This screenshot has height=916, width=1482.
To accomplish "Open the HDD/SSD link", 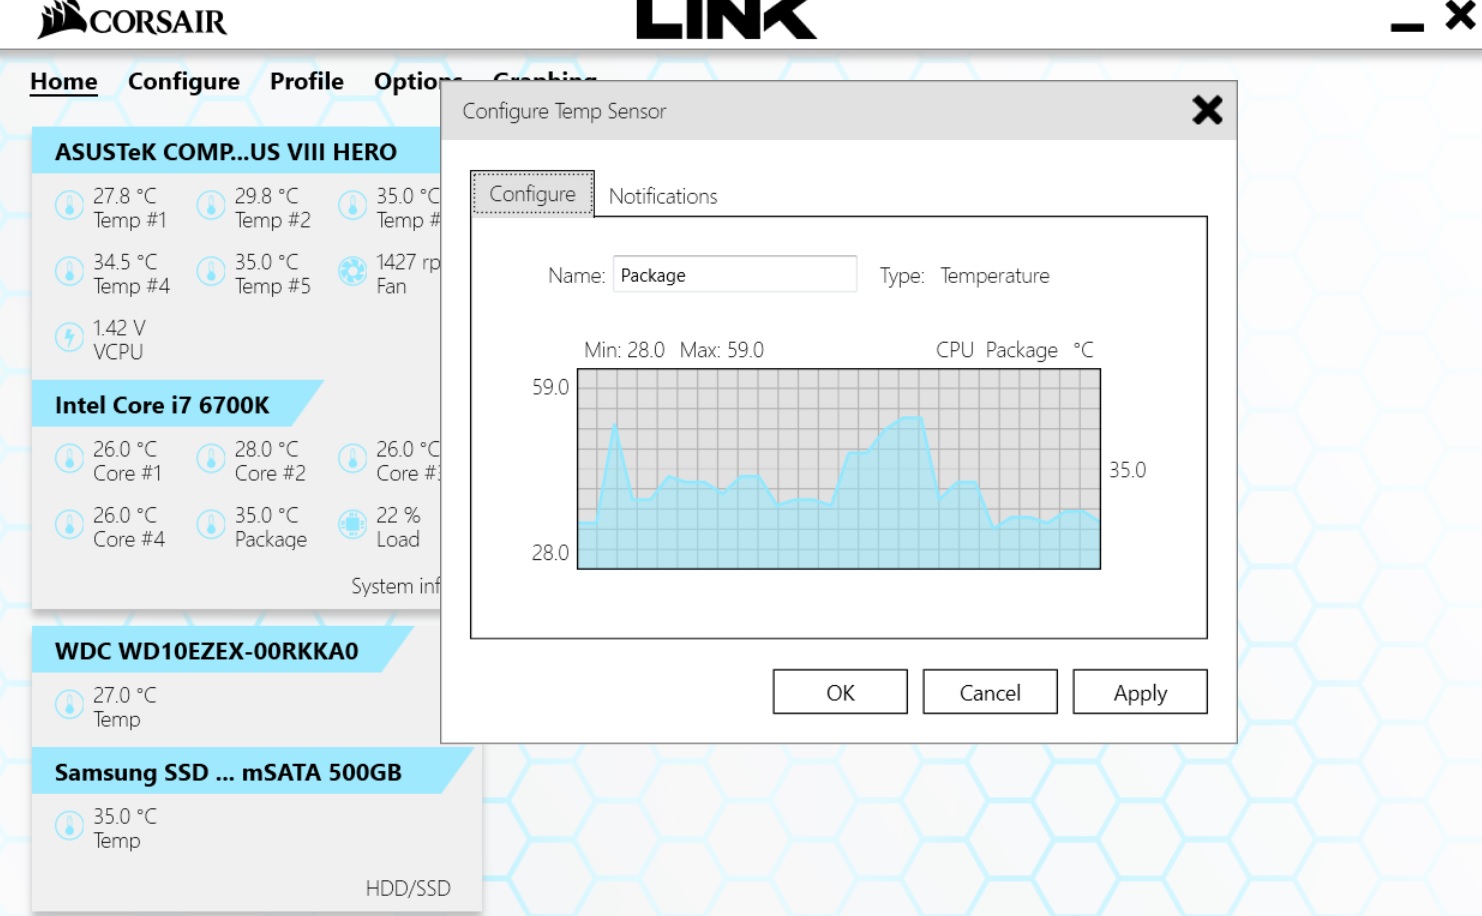I will [x=408, y=888].
